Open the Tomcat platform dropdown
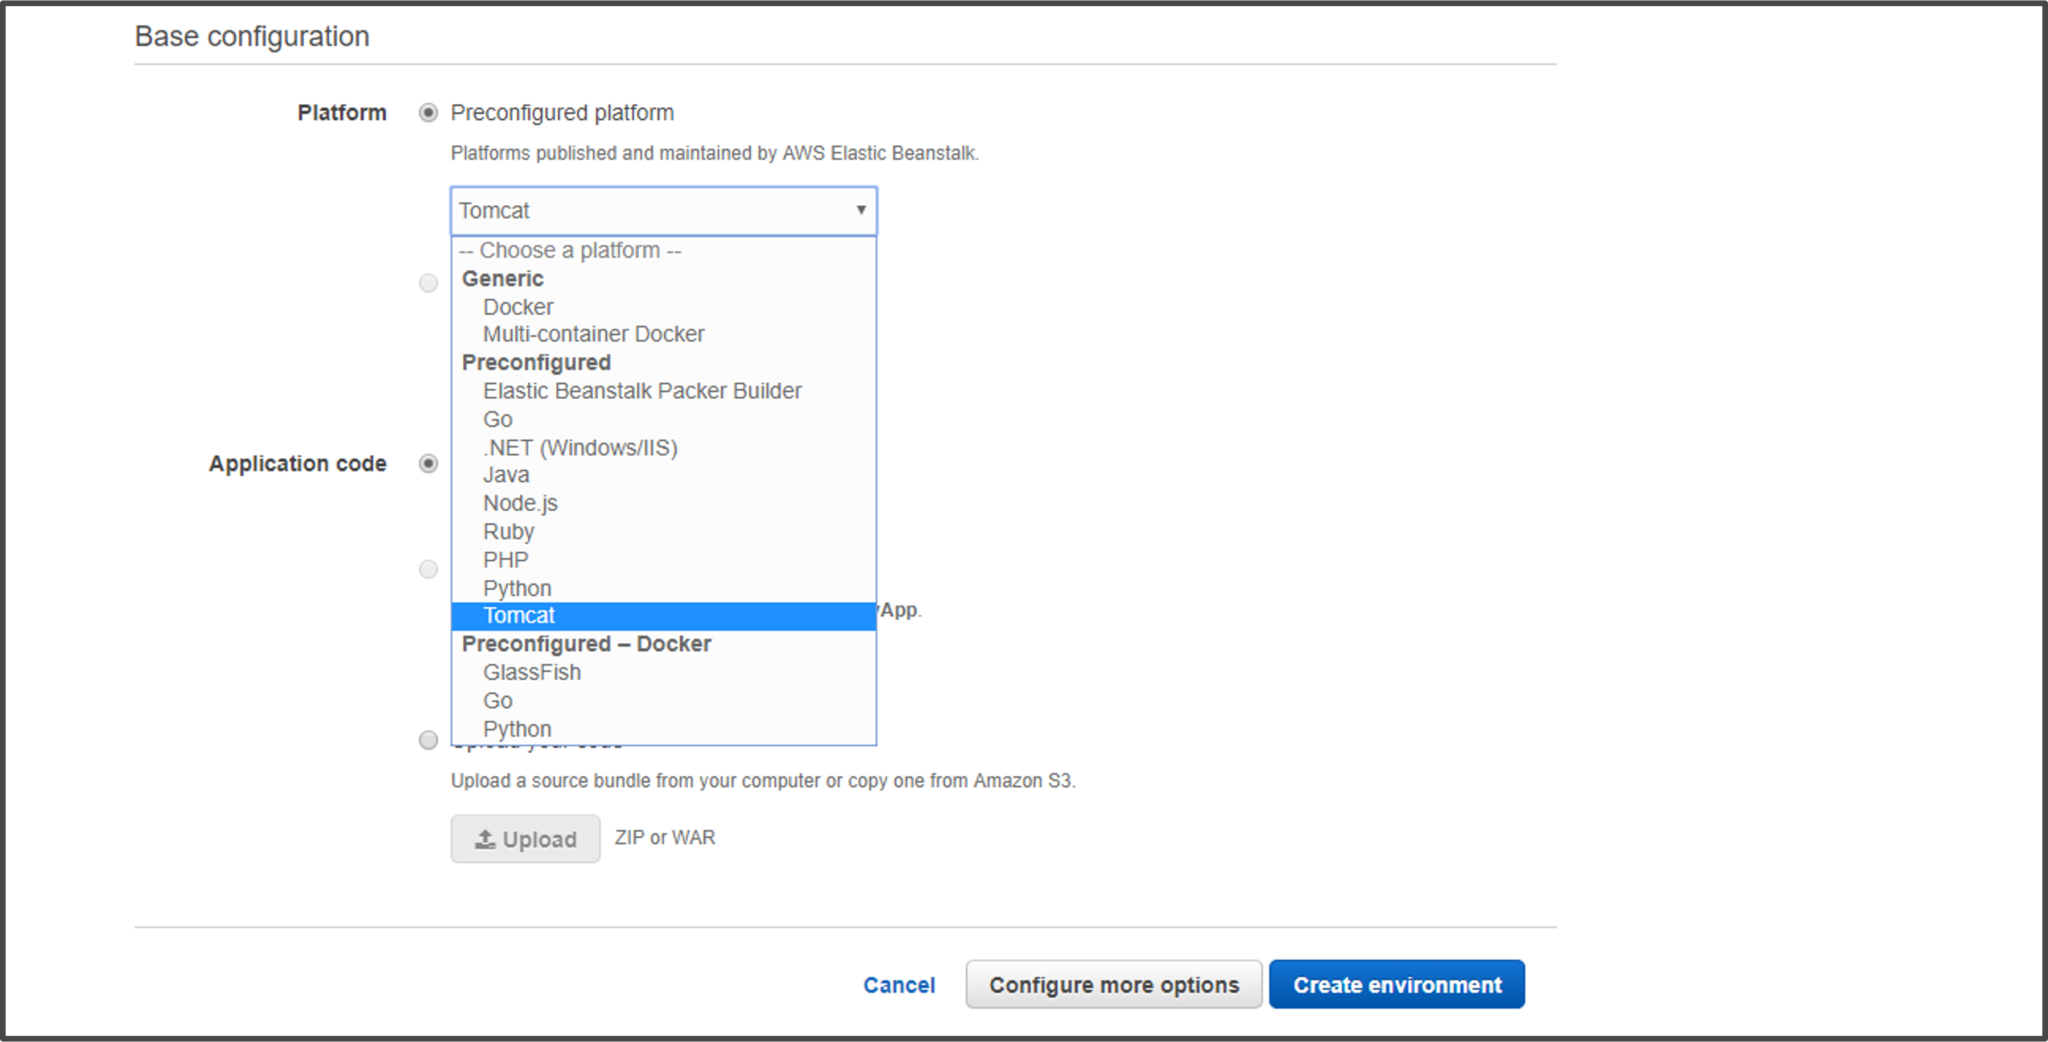Image resolution: width=2048 pixels, height=1042 pixels. click(x=663, y=211)
